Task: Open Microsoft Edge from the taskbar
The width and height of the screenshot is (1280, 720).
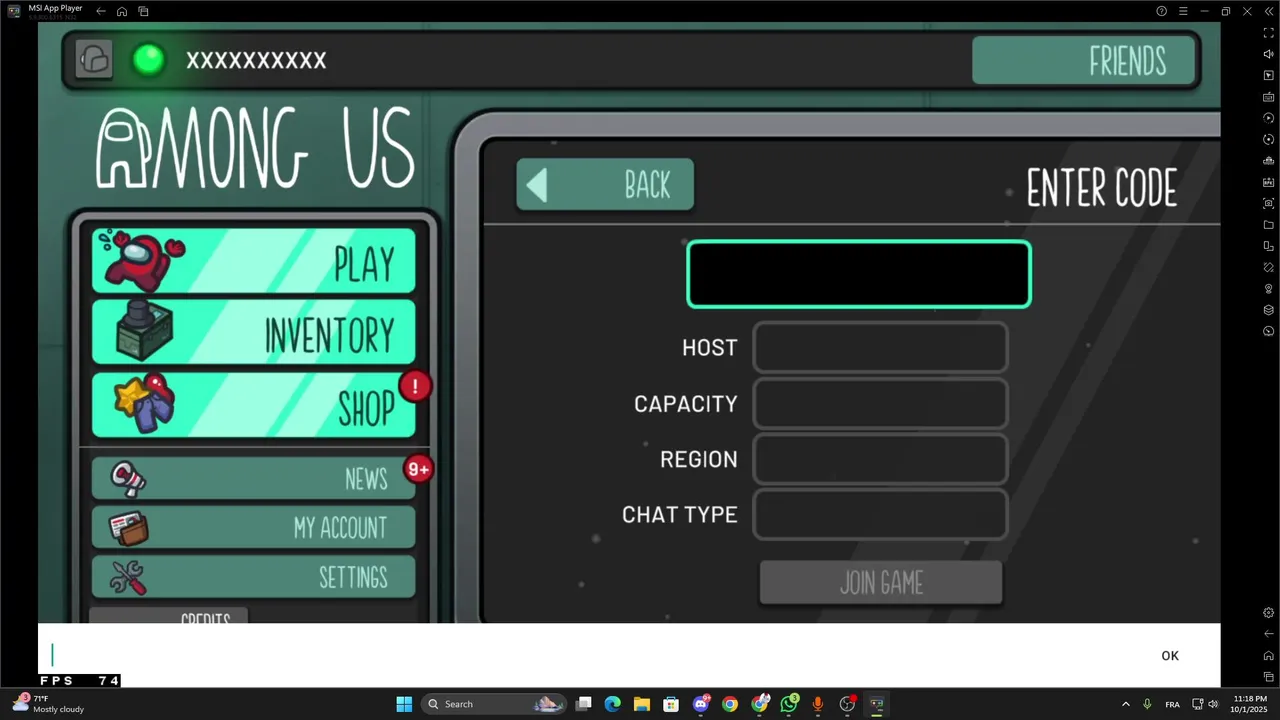Action: pos(613,704)
